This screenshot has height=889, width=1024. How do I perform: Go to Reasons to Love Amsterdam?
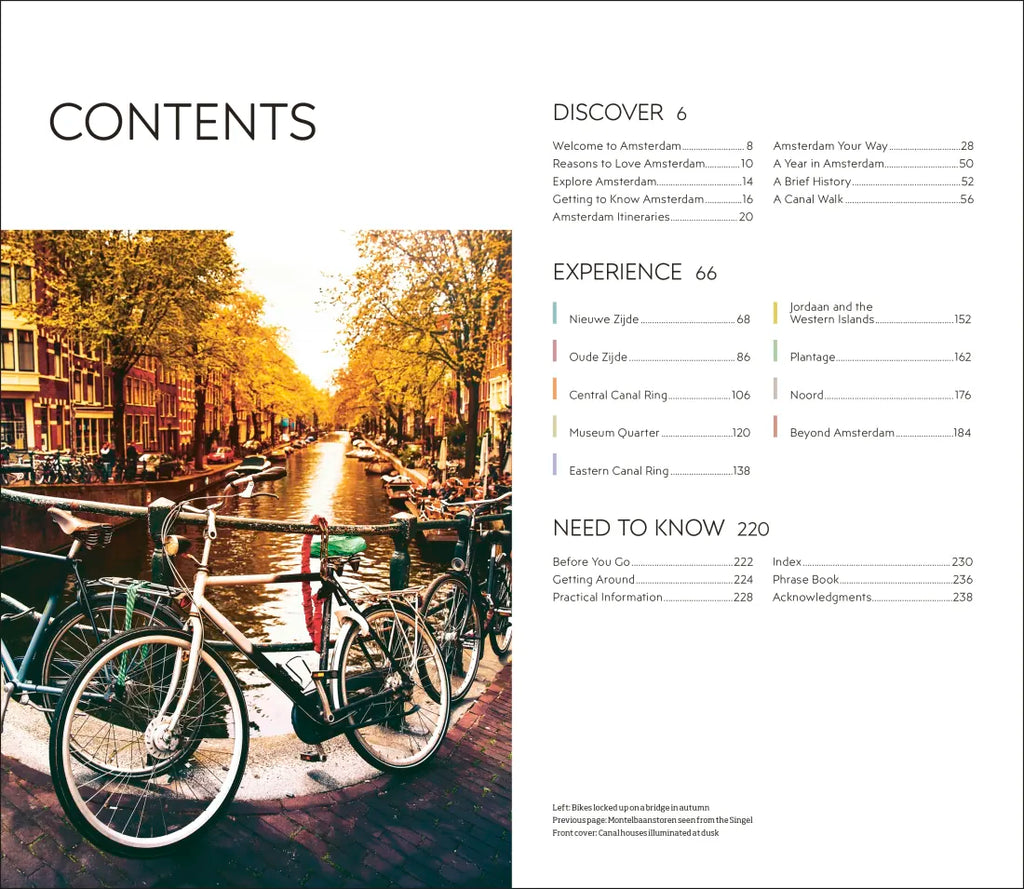click(x=629, y=164)
